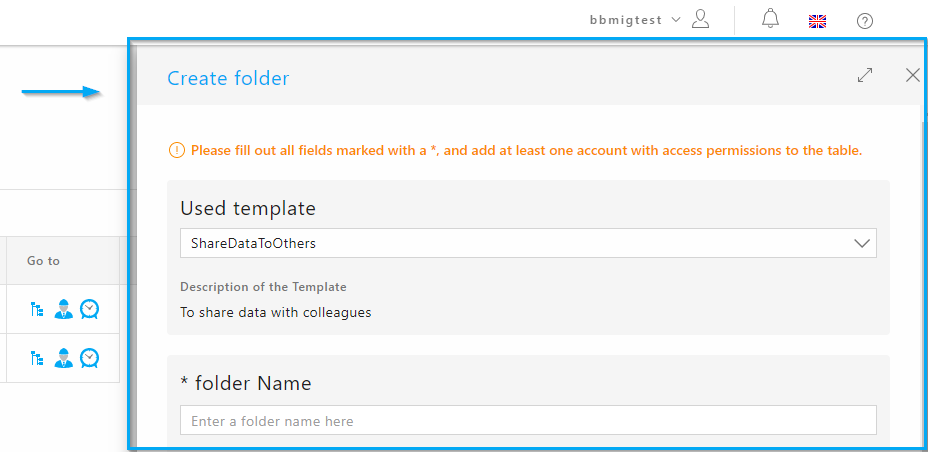Image resolution: width=928 pixels, height=452 pixels.
Task: Click the person icon in first row
Action: pos(63,309)
